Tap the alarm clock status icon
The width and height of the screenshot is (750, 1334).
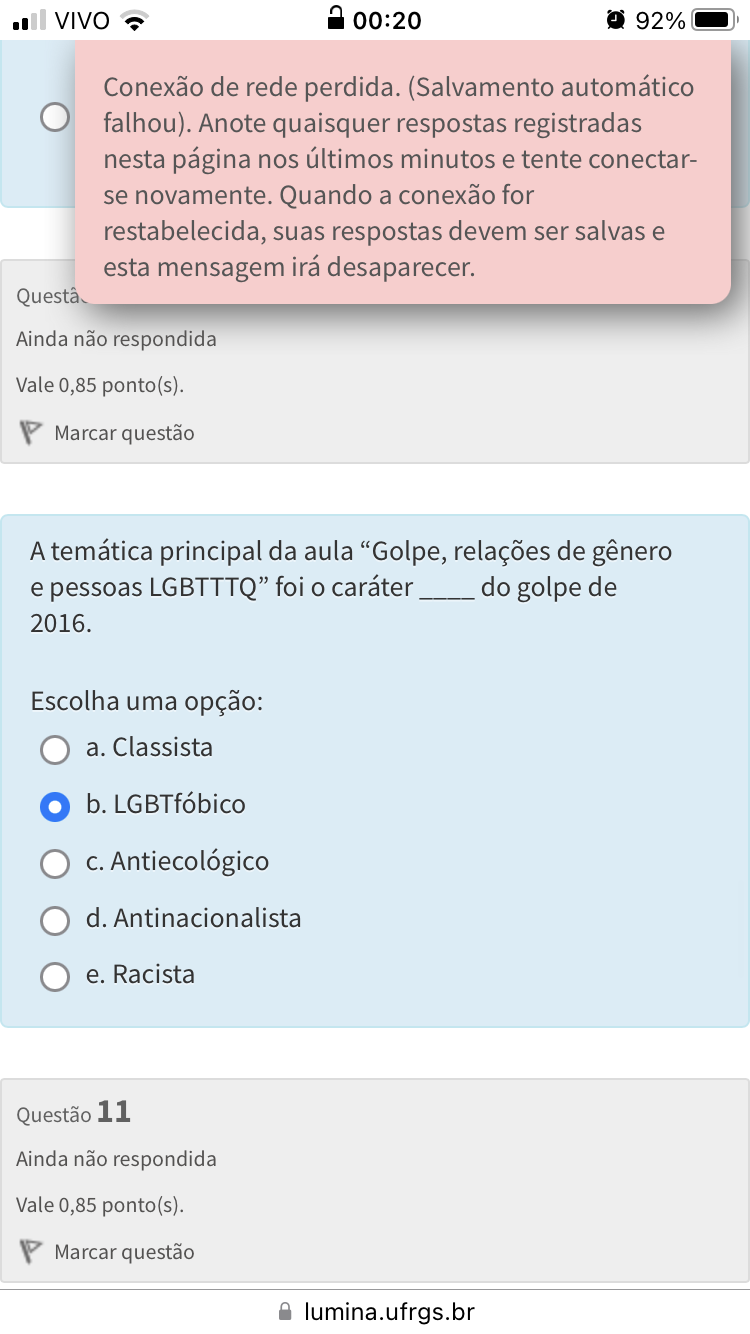pos(616,20)
